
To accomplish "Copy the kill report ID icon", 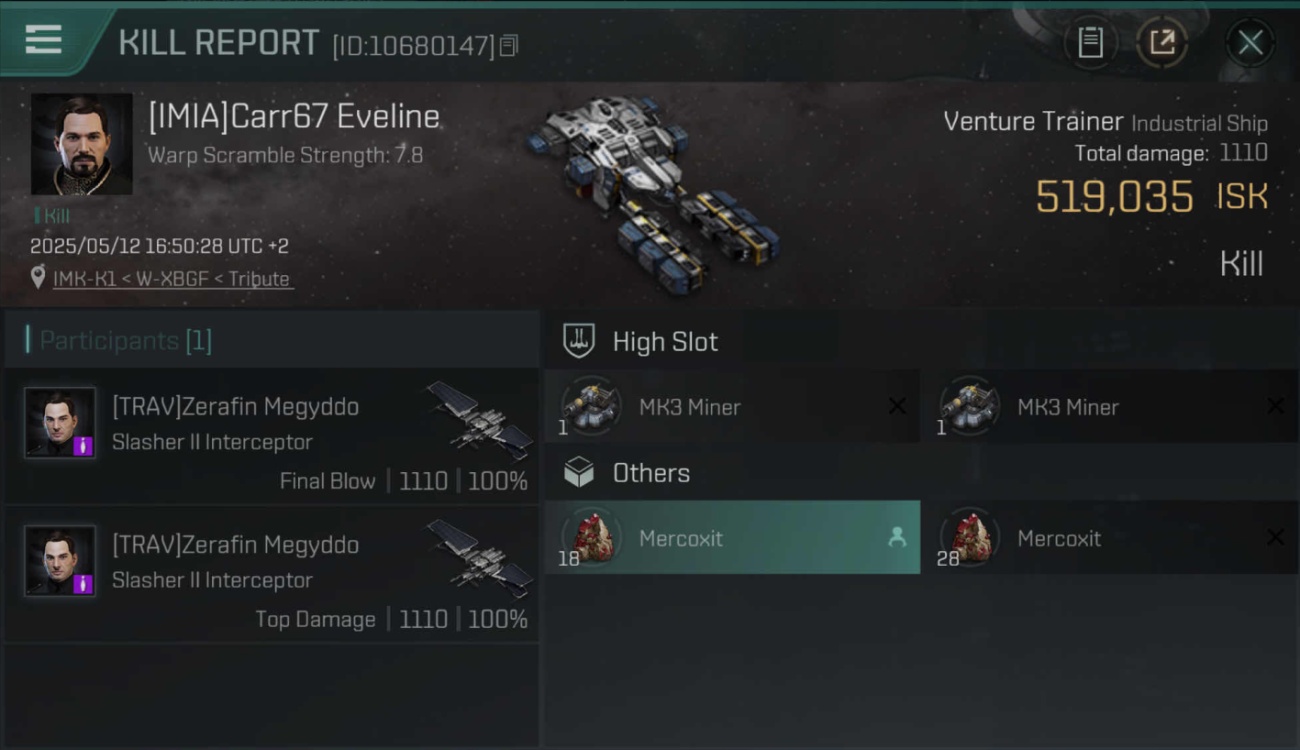I will click(509, 45).
